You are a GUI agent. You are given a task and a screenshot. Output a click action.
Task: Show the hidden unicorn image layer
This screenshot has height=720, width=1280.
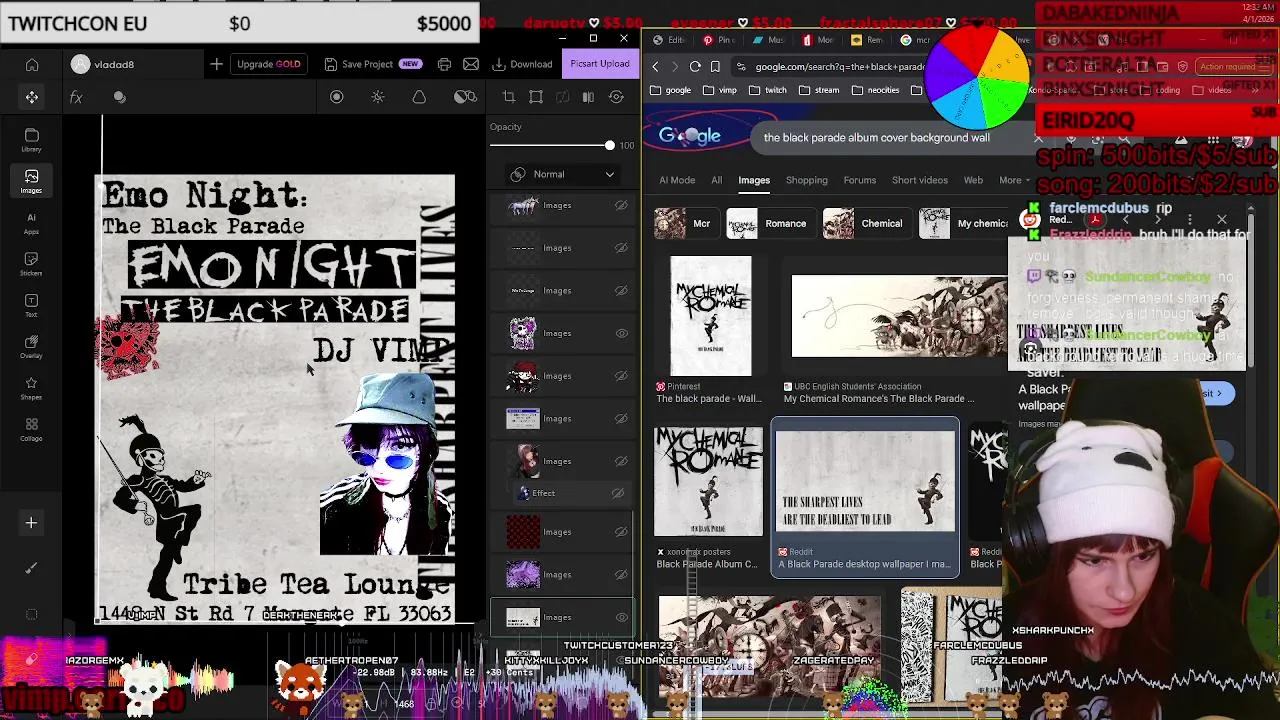(621, 205)
